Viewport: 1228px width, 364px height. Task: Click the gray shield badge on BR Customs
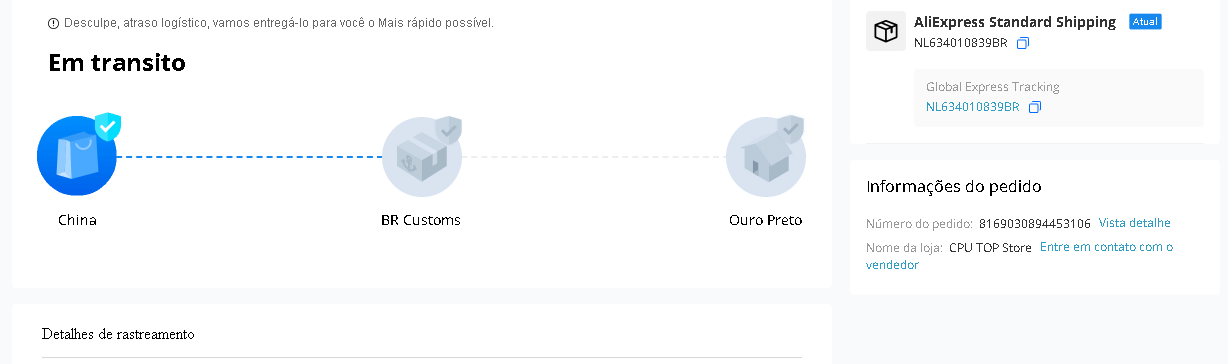point(449,129)
